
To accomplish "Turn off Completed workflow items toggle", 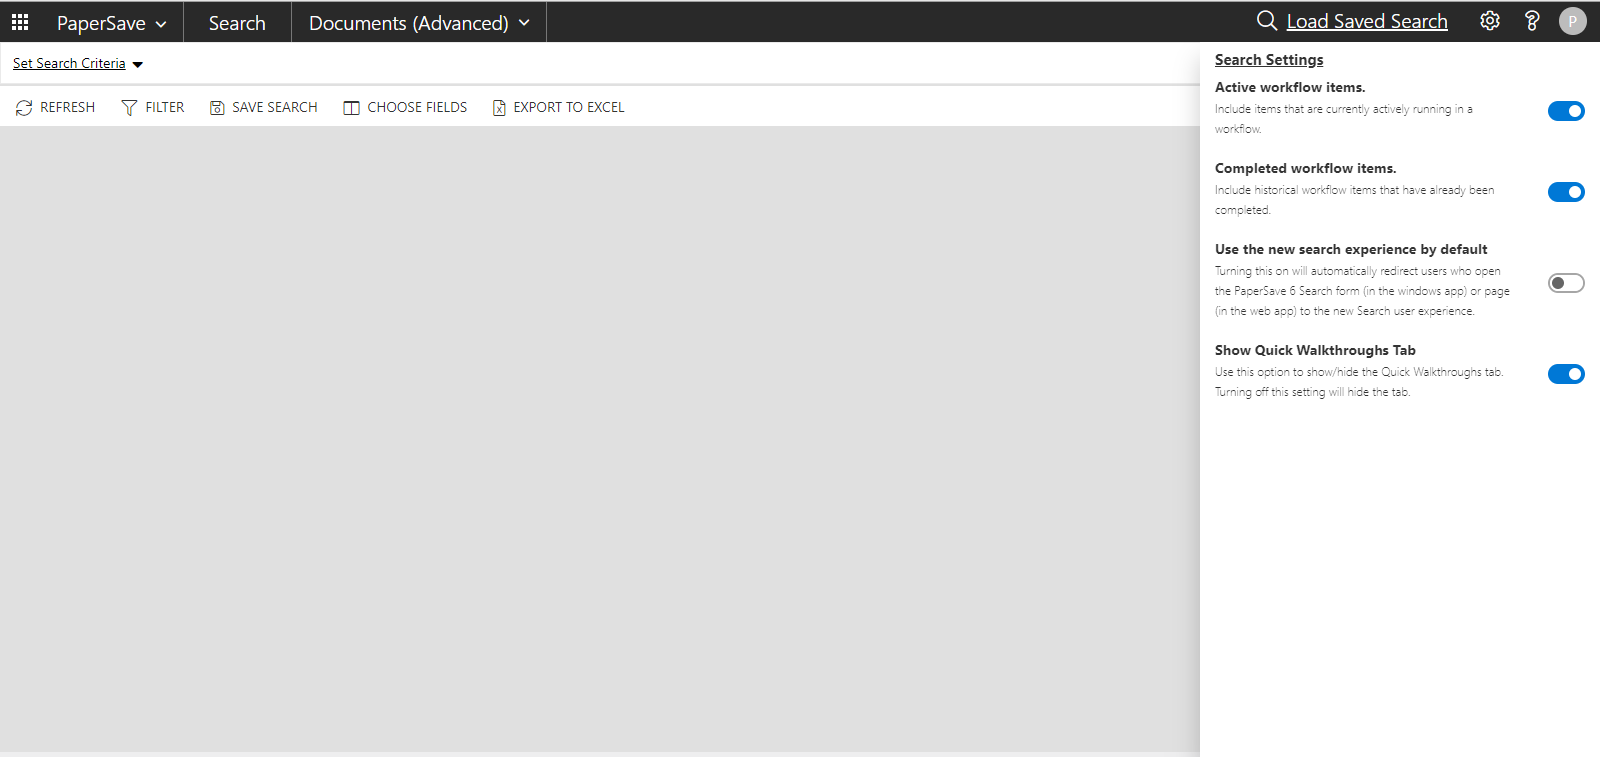I will (x=1565, y=192).
